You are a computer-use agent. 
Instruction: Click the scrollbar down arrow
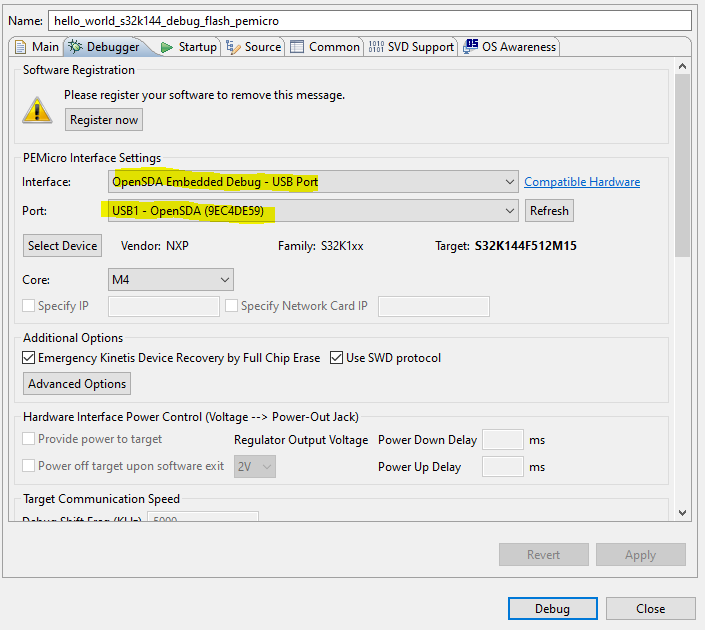[x=683, y=513]
